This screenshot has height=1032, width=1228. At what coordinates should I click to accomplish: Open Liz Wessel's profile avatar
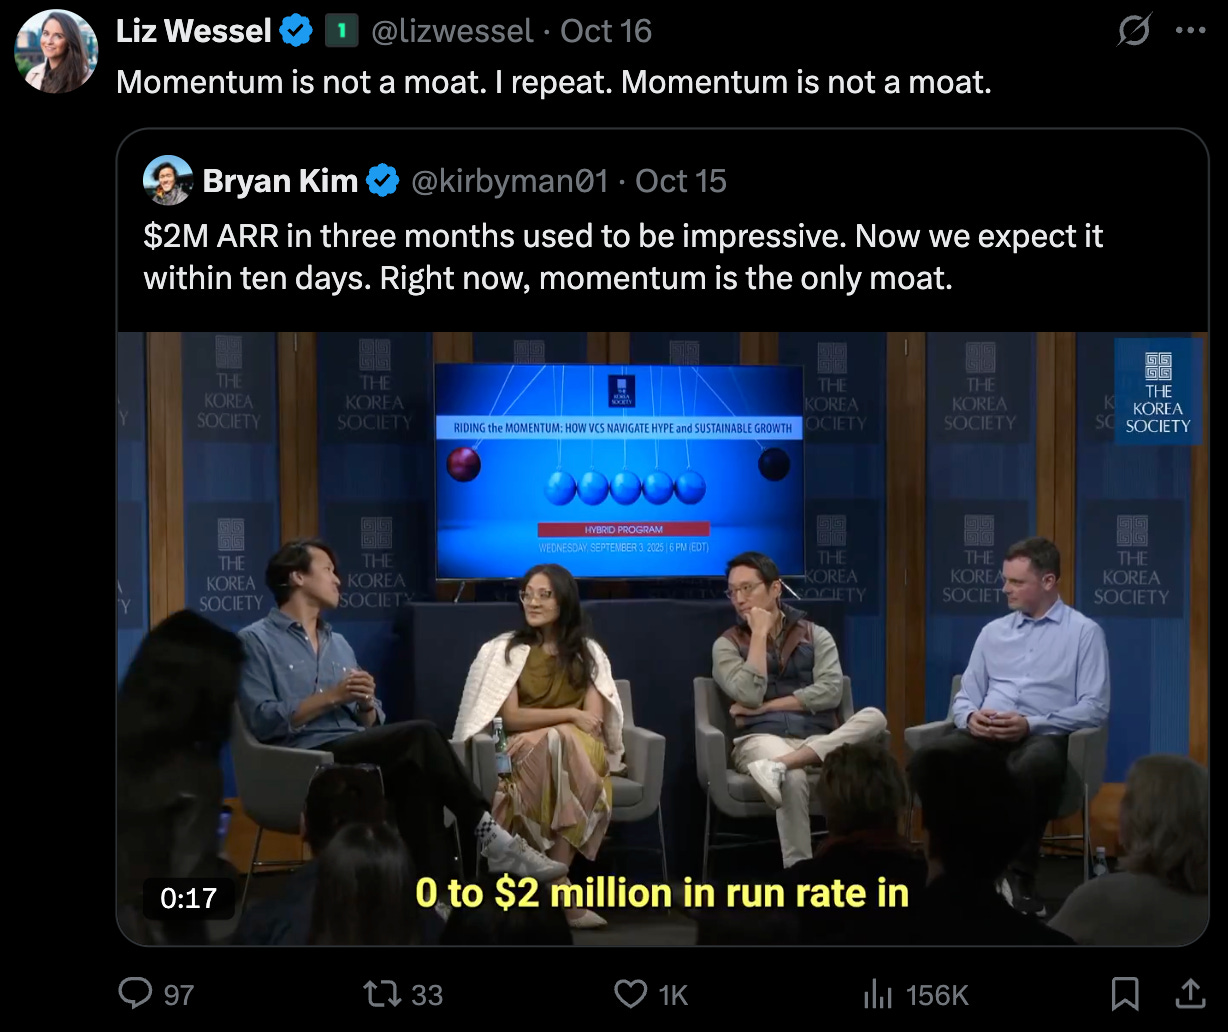tap(56, 52)
